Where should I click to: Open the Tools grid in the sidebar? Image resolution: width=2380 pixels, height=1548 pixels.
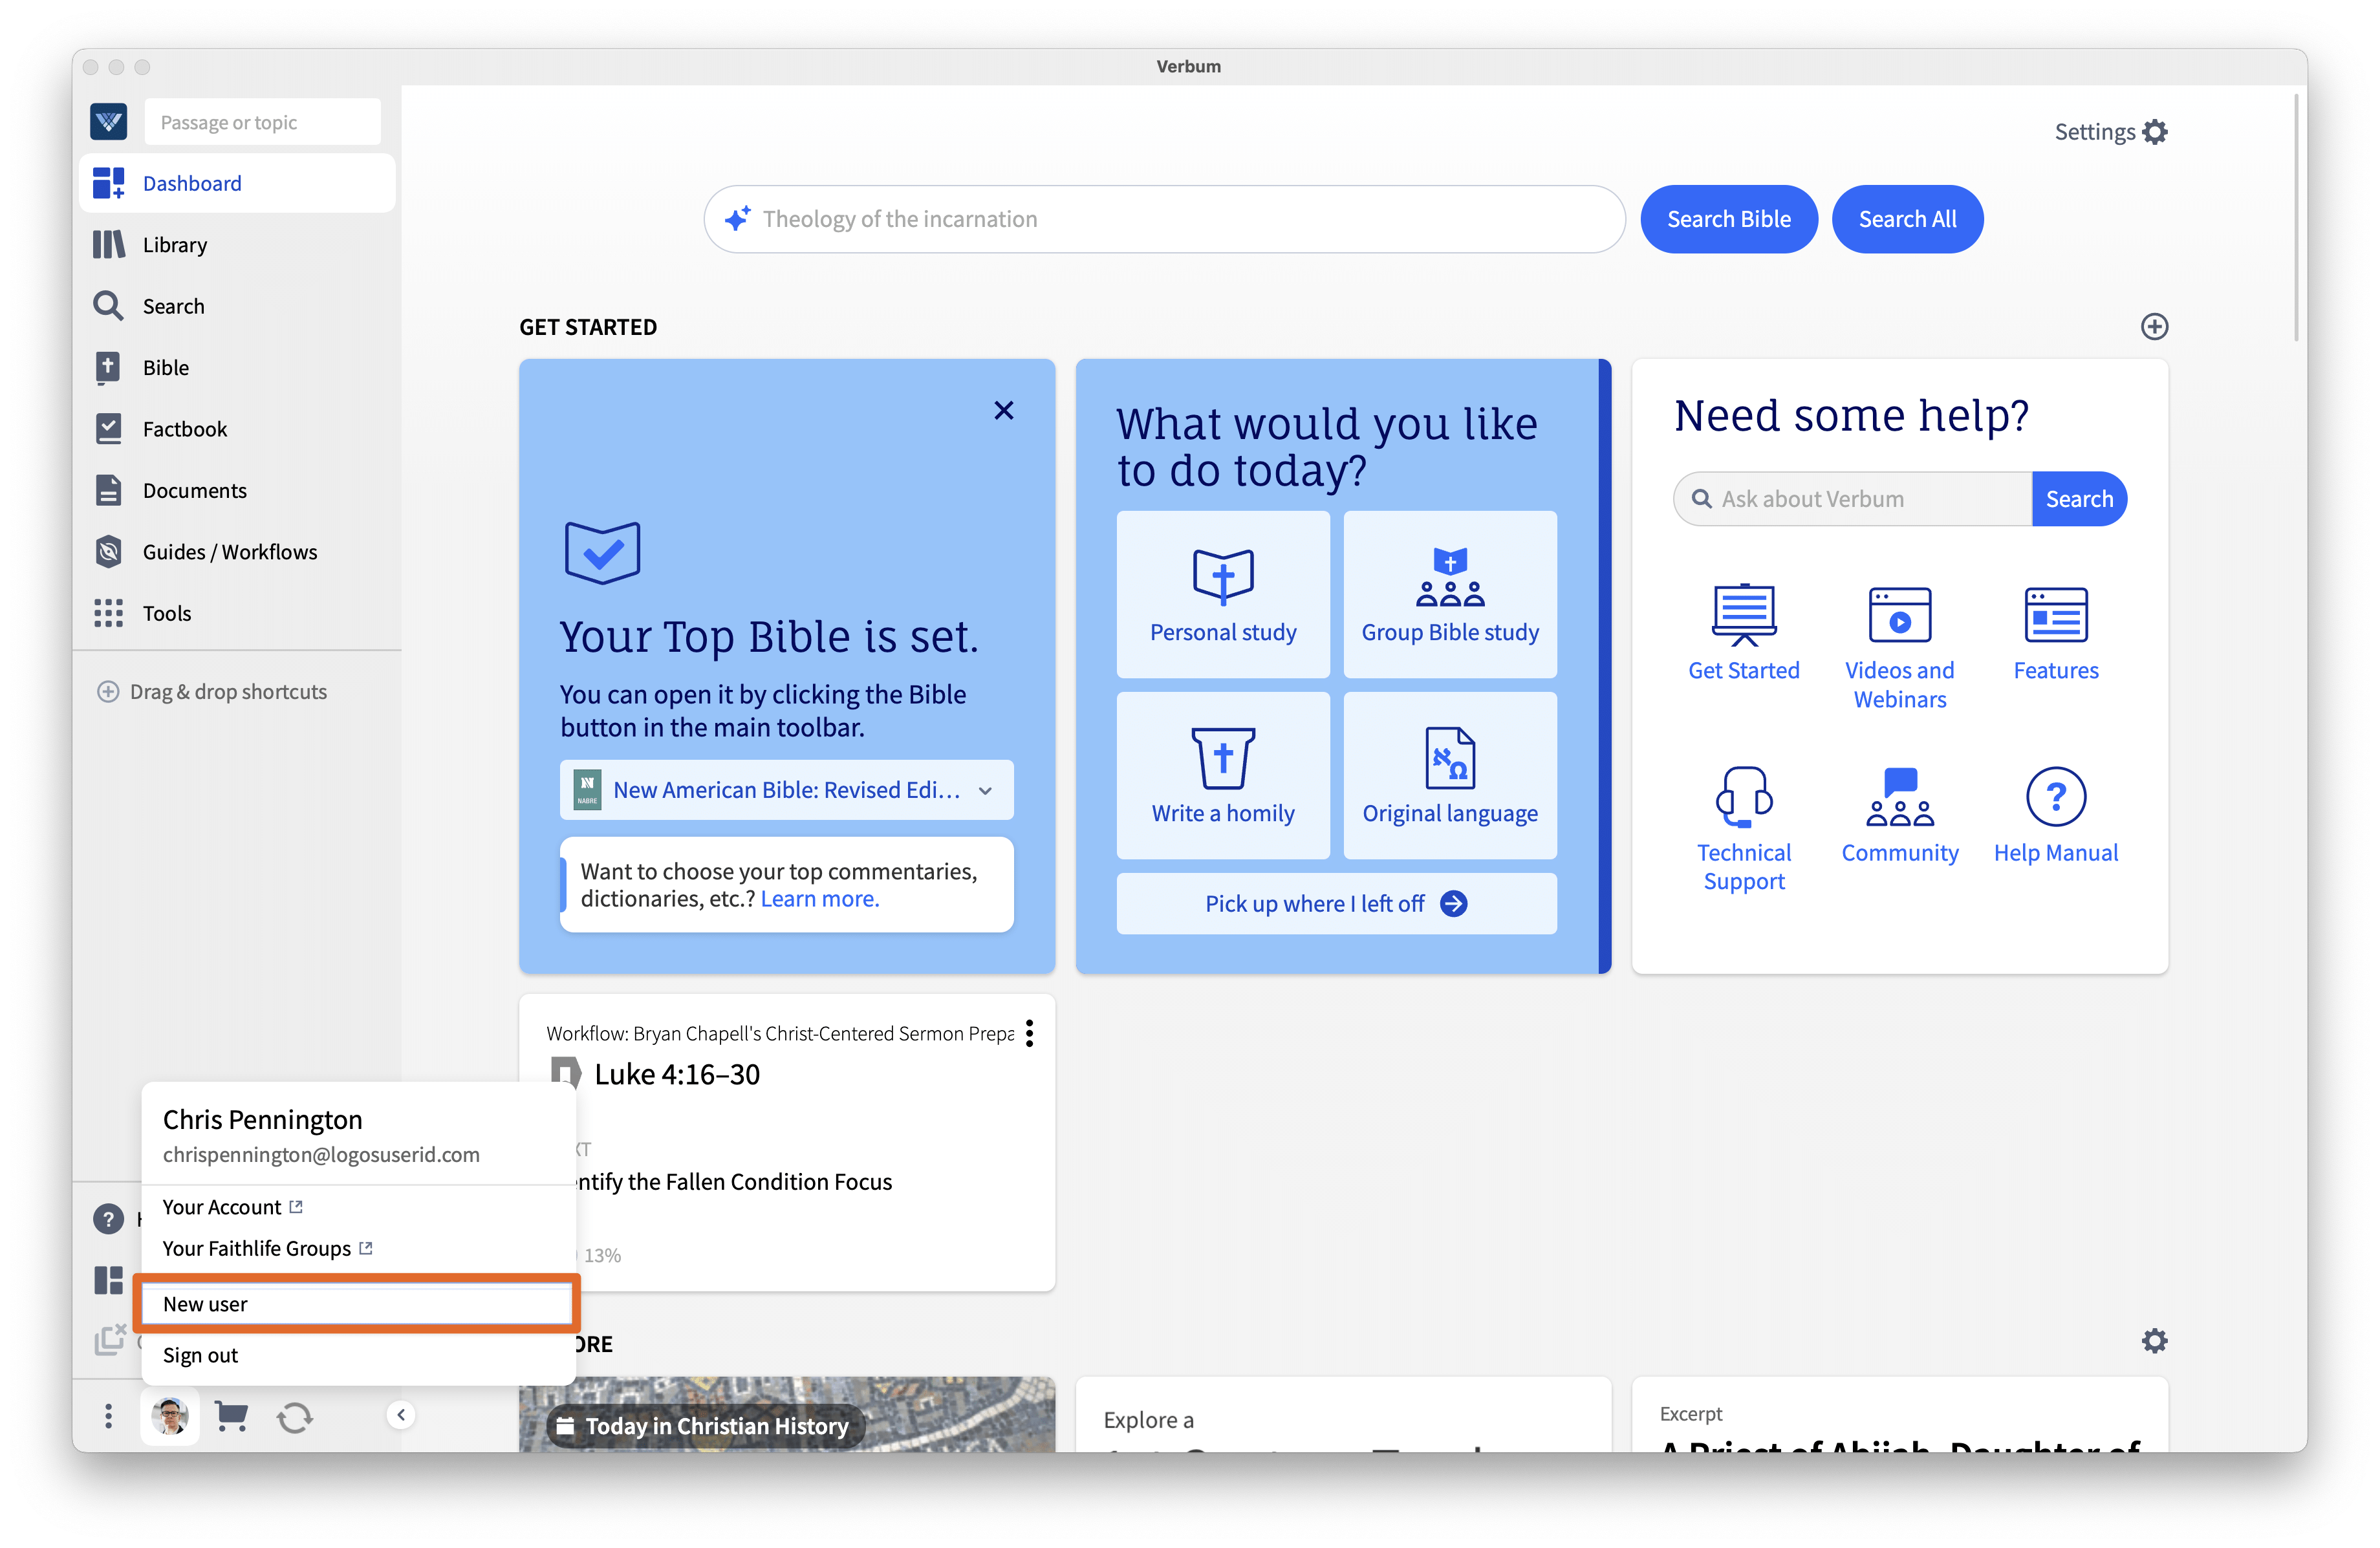point(237,613)
